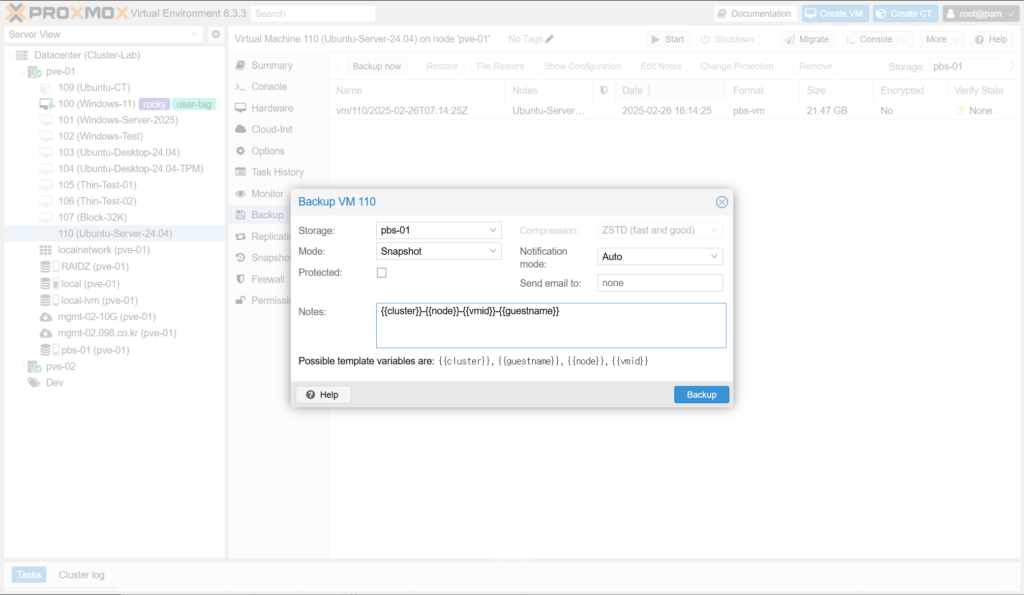Select the RAIDZ storage icon
This screenshot has height=595, width=1024.
pos(46,267)
